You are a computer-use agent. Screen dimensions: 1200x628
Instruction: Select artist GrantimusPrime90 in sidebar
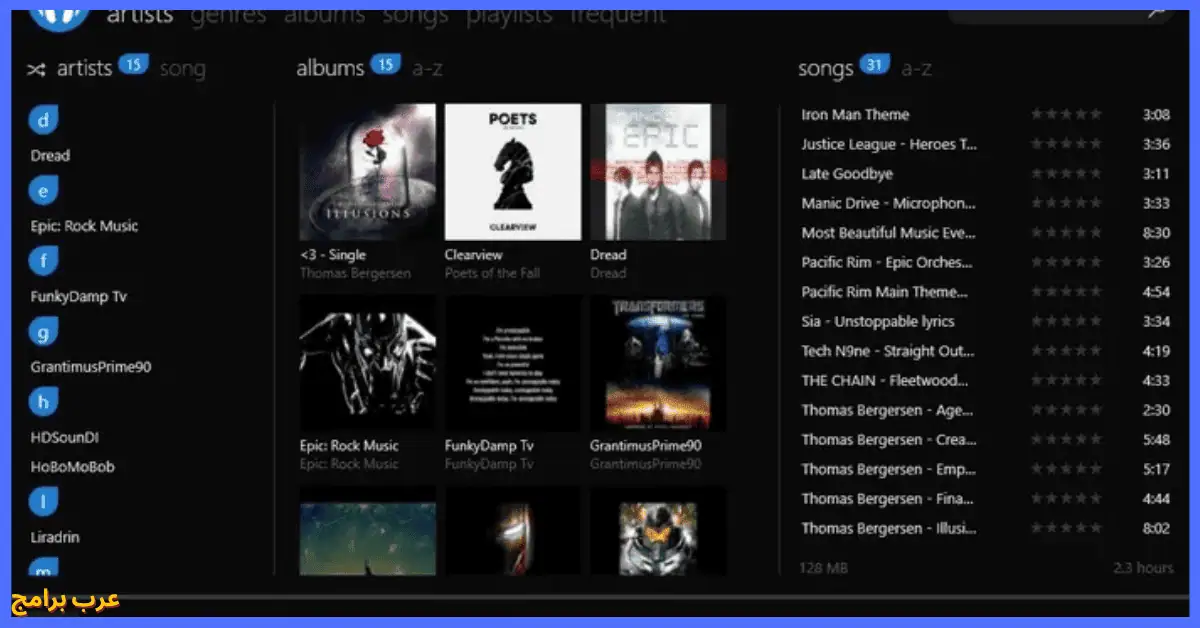click(x=91, y=367)
